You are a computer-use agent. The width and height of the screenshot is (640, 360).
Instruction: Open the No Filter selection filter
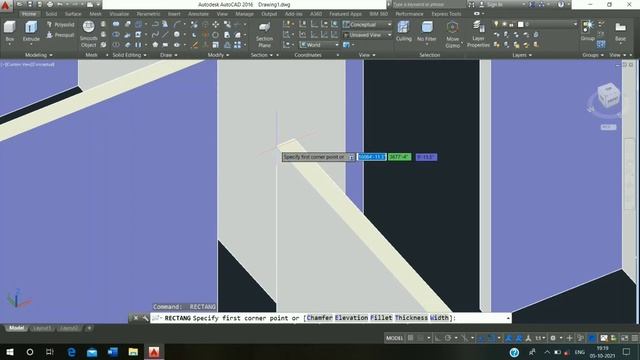427,31
